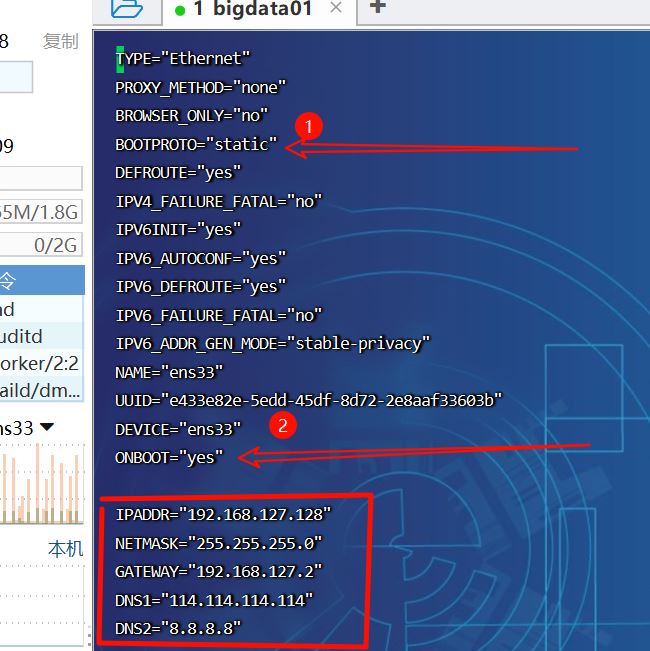Click the DNS1="114.114.114.114" line
The image size is (650, 651).
click(x=214, y=600)
